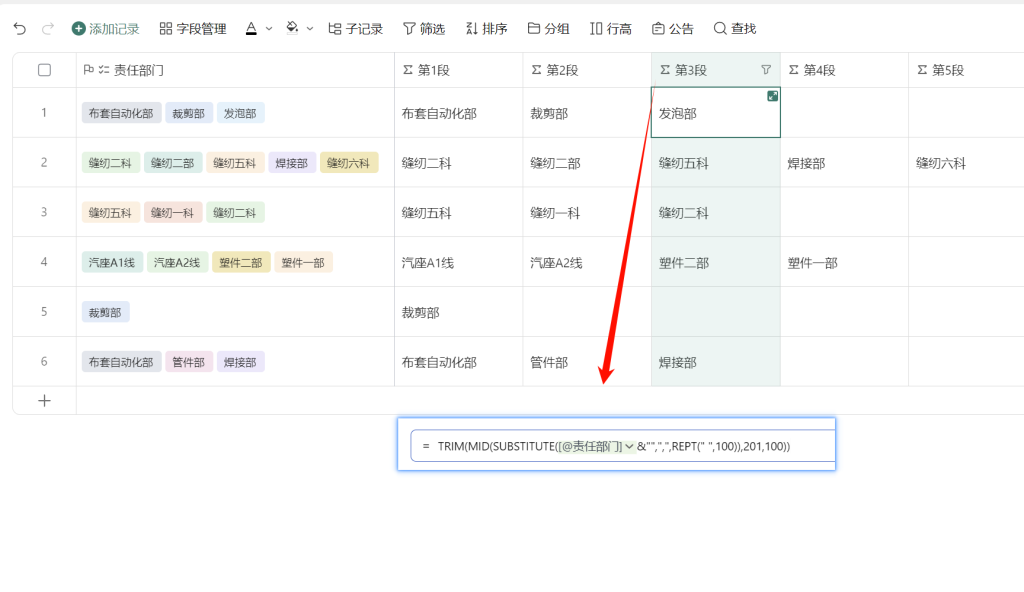This screenshot has width=1024, height=592.
Task: Tick the select-all checkbox in header
Action: [44, 70]
